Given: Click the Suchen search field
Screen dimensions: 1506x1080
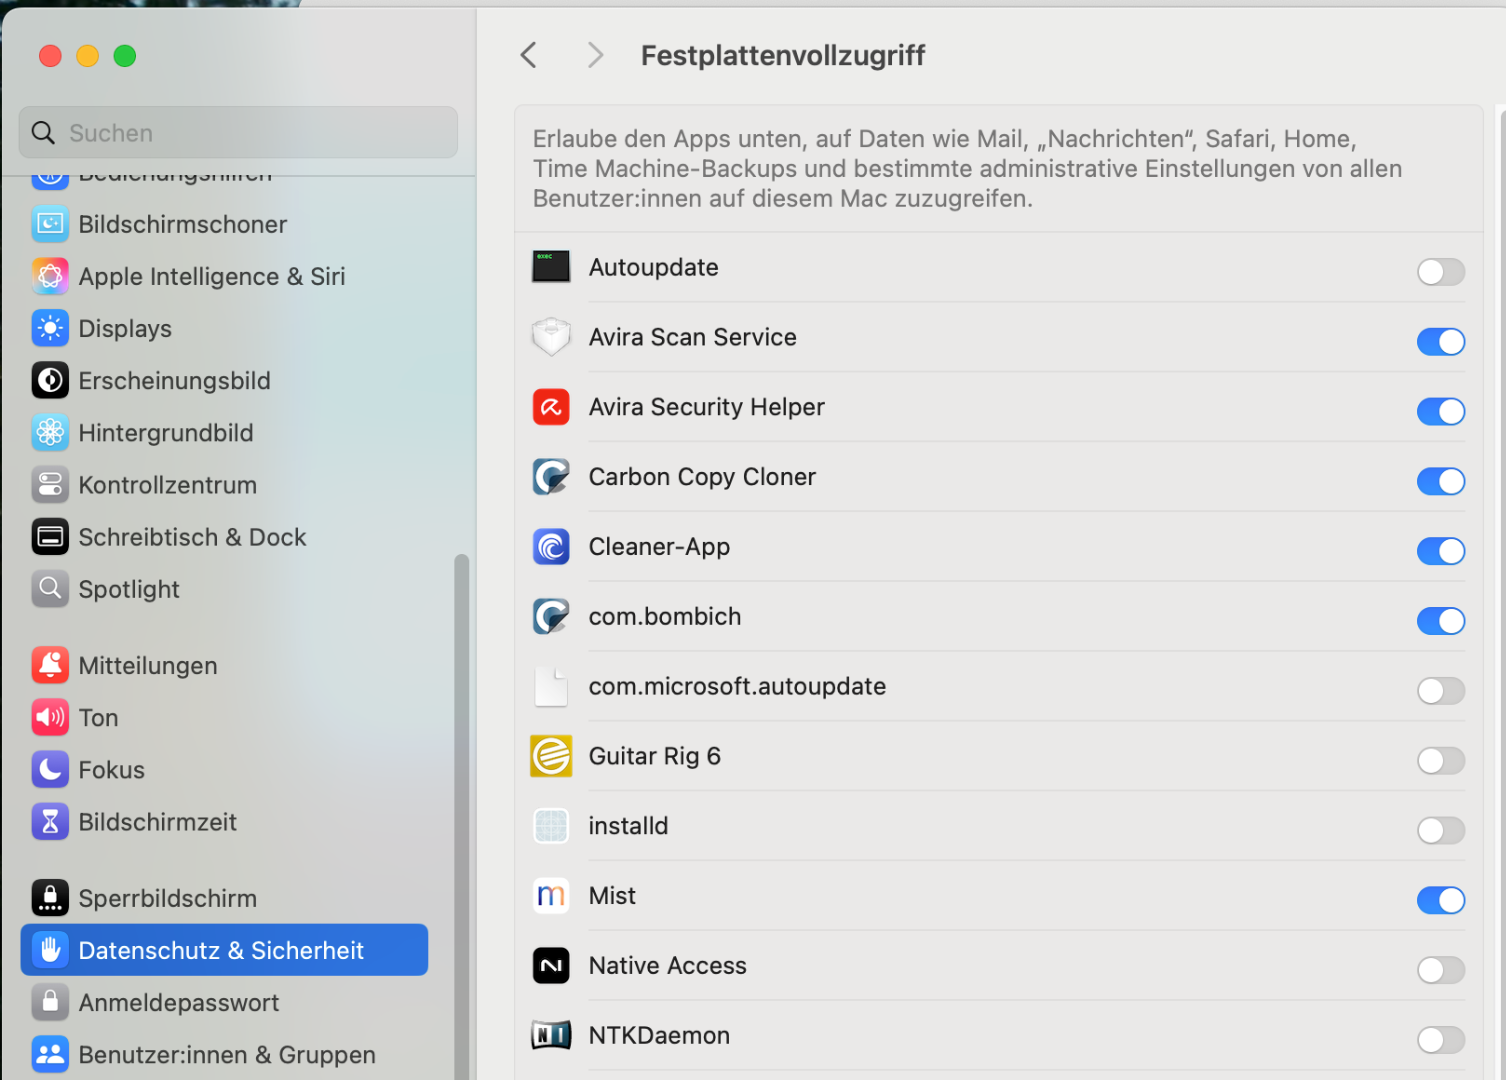Looking at the screenshot, I should point(238,133).
